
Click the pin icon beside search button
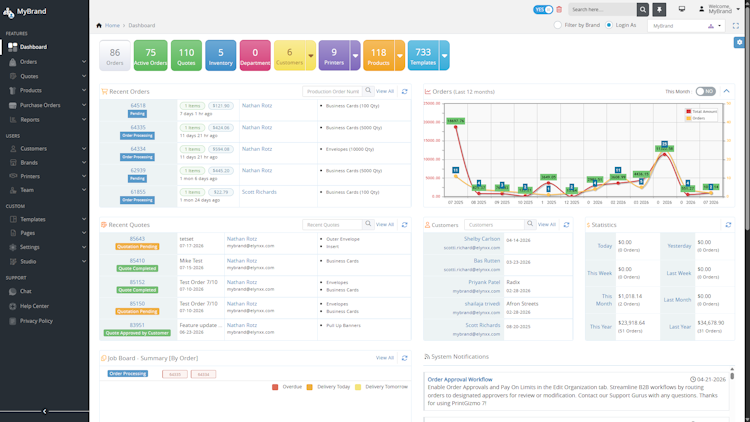coord(659,10)
